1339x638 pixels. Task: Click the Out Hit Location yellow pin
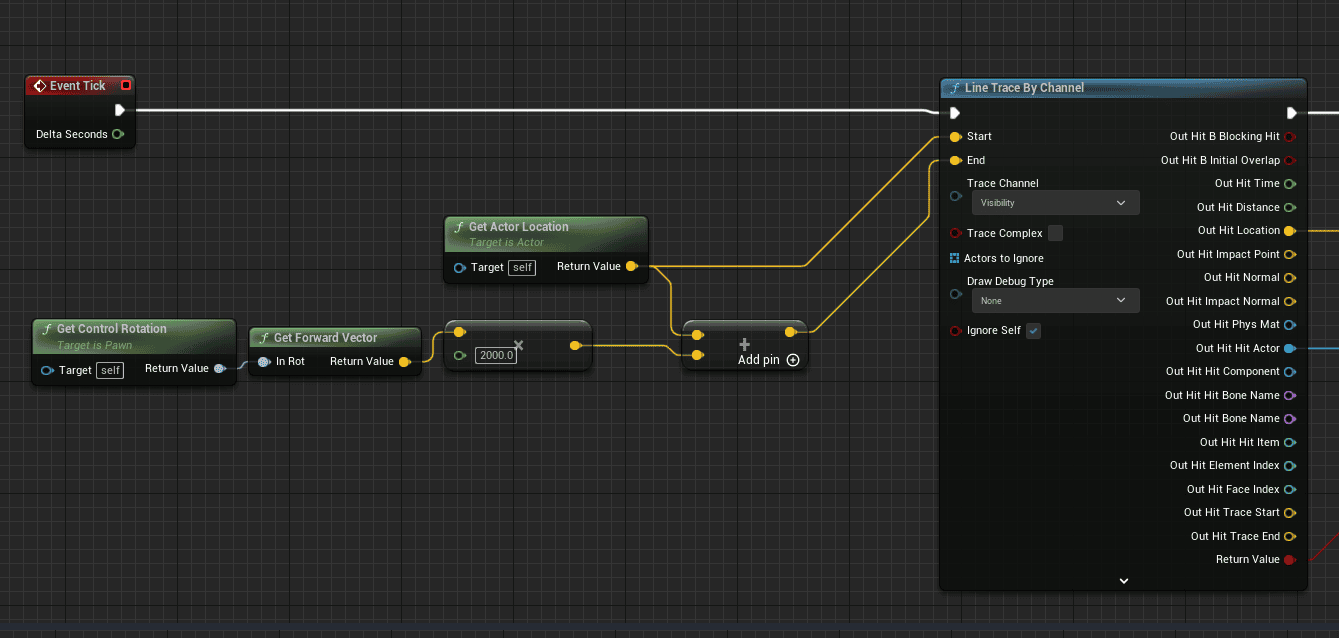coord(1289,231)
